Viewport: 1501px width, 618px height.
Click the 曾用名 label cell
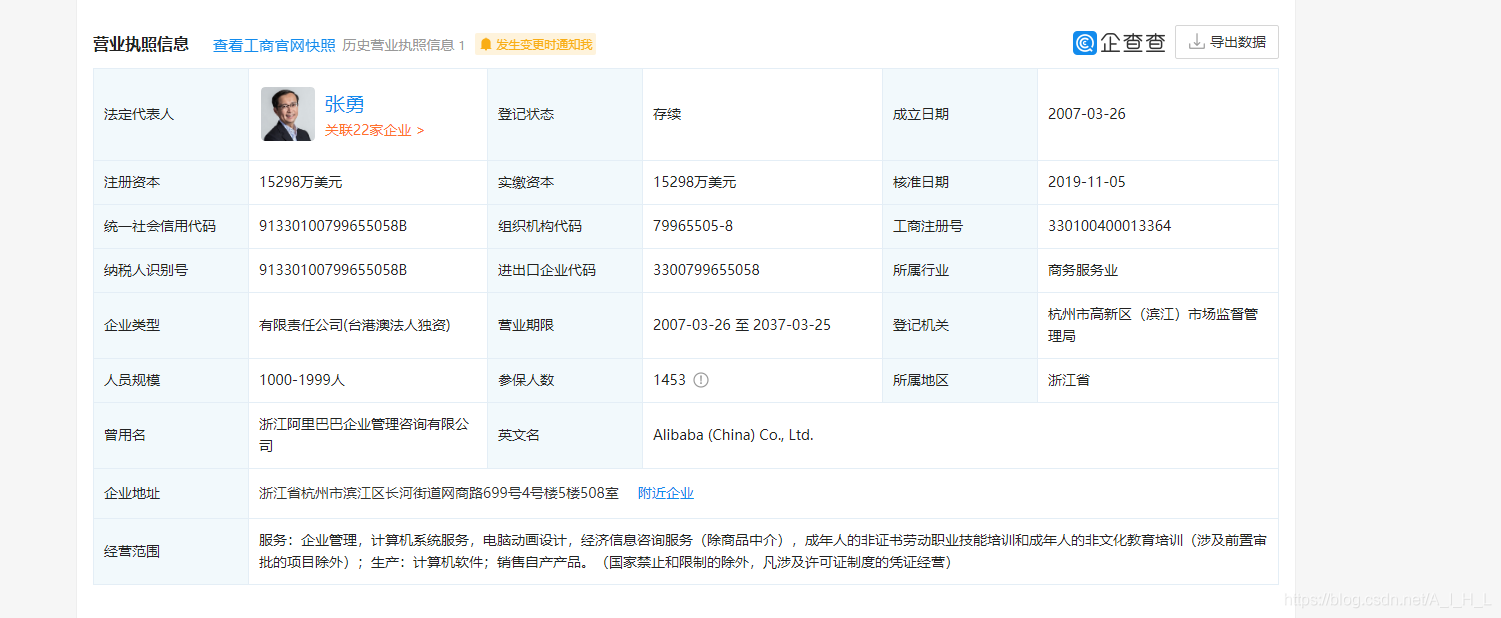(x=171, y=435)
